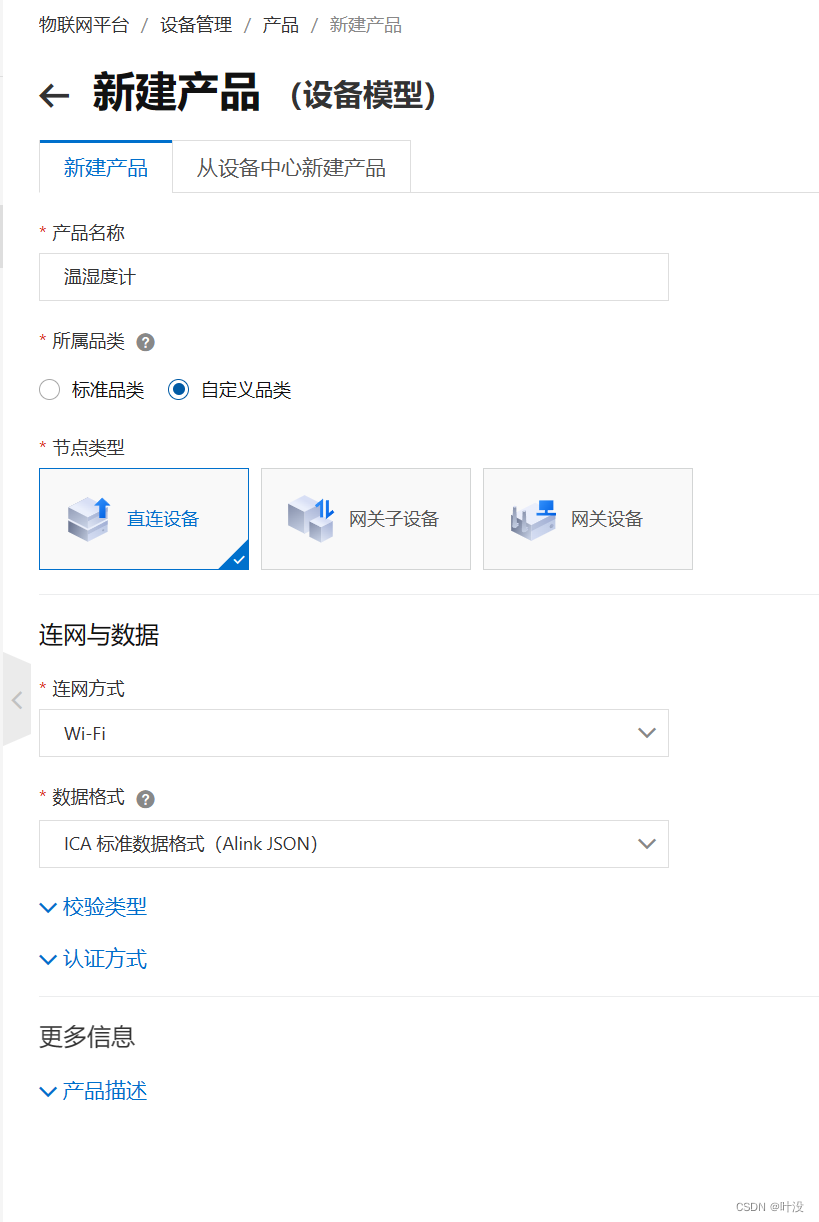819x1222 pixels.
Task: Expand the 校验类型 section
Action: [x=92, y=907]
